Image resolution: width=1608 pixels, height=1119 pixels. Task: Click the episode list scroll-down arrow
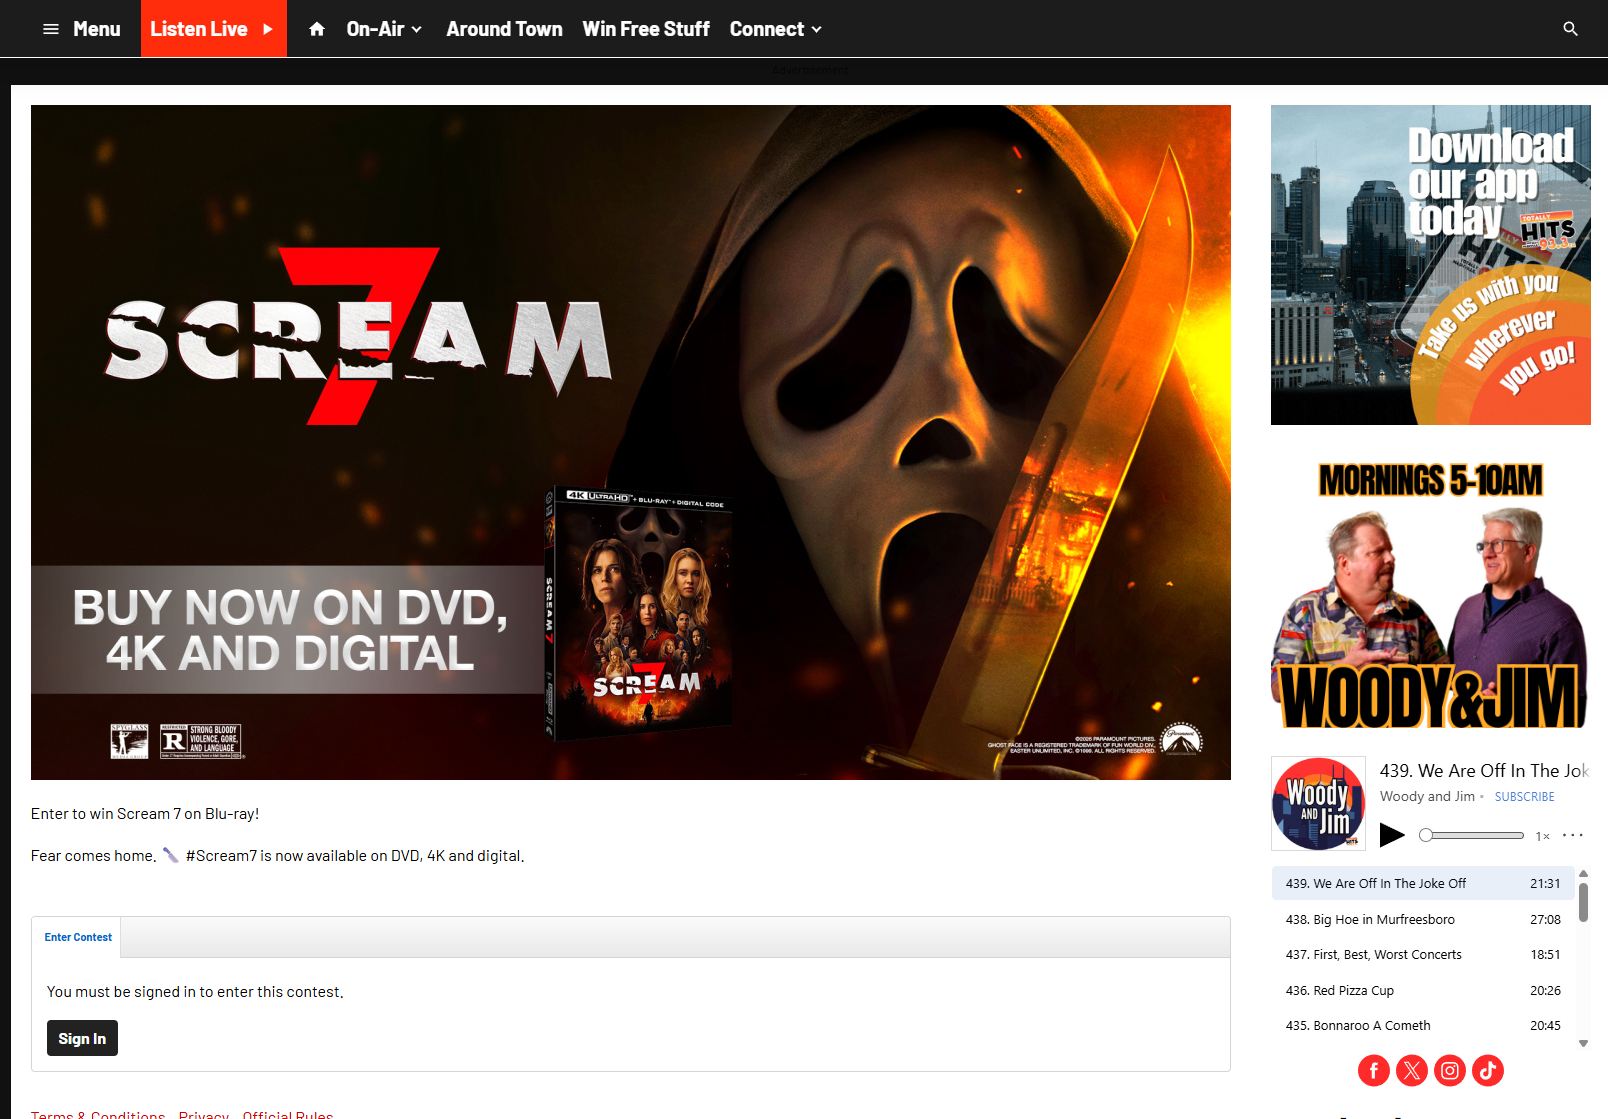point(1583,1043)
